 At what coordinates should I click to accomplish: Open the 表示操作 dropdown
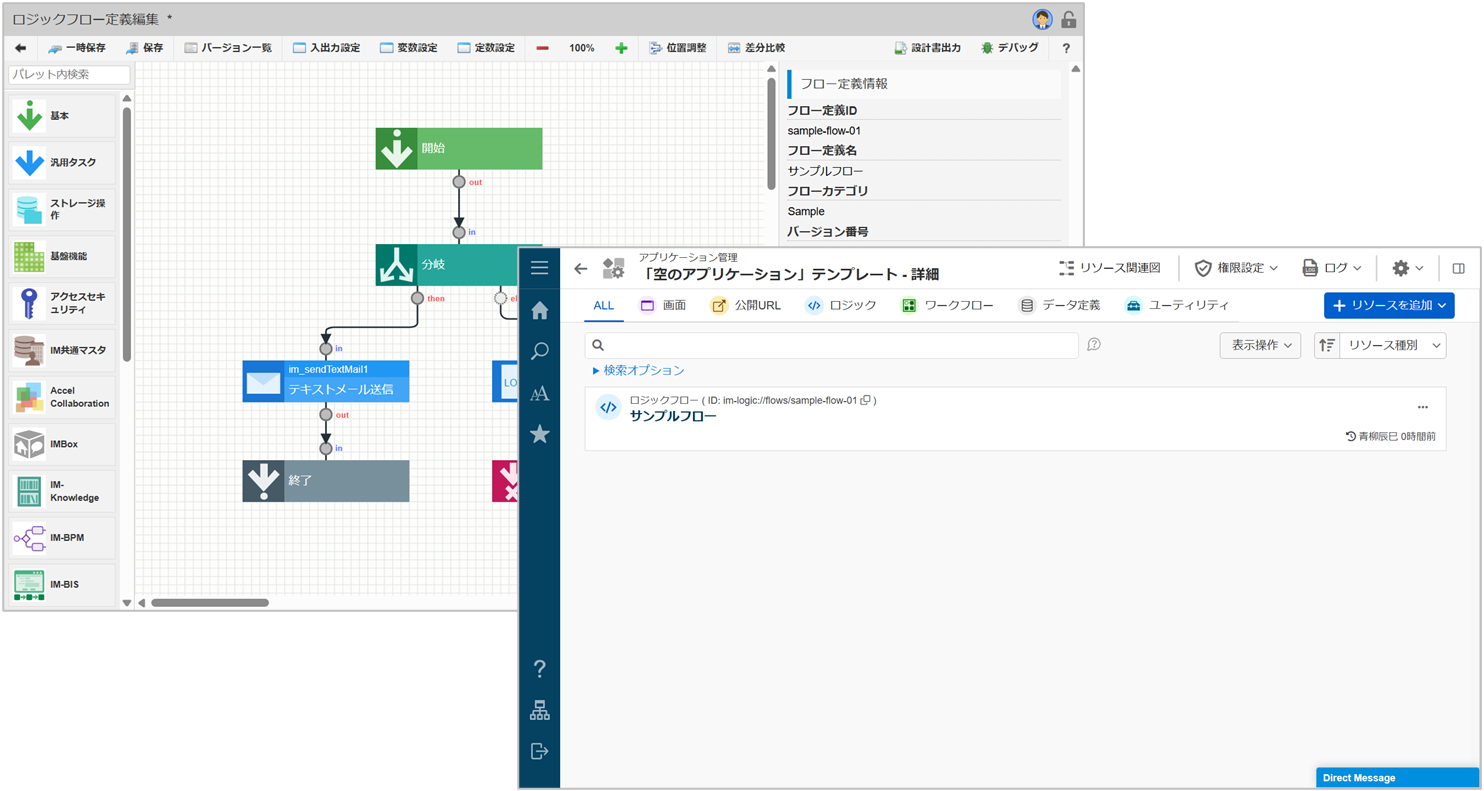pyautogui.click(x=1259, y=345)
